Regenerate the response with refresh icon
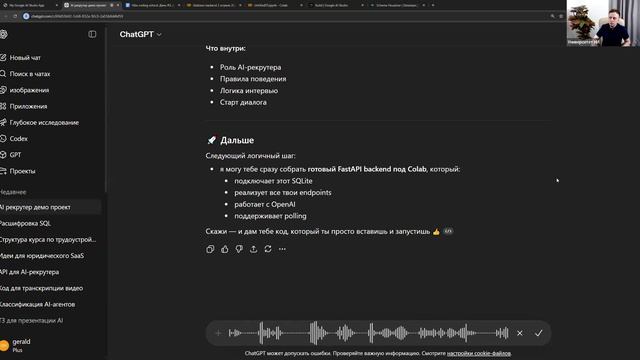 point(268,249)
